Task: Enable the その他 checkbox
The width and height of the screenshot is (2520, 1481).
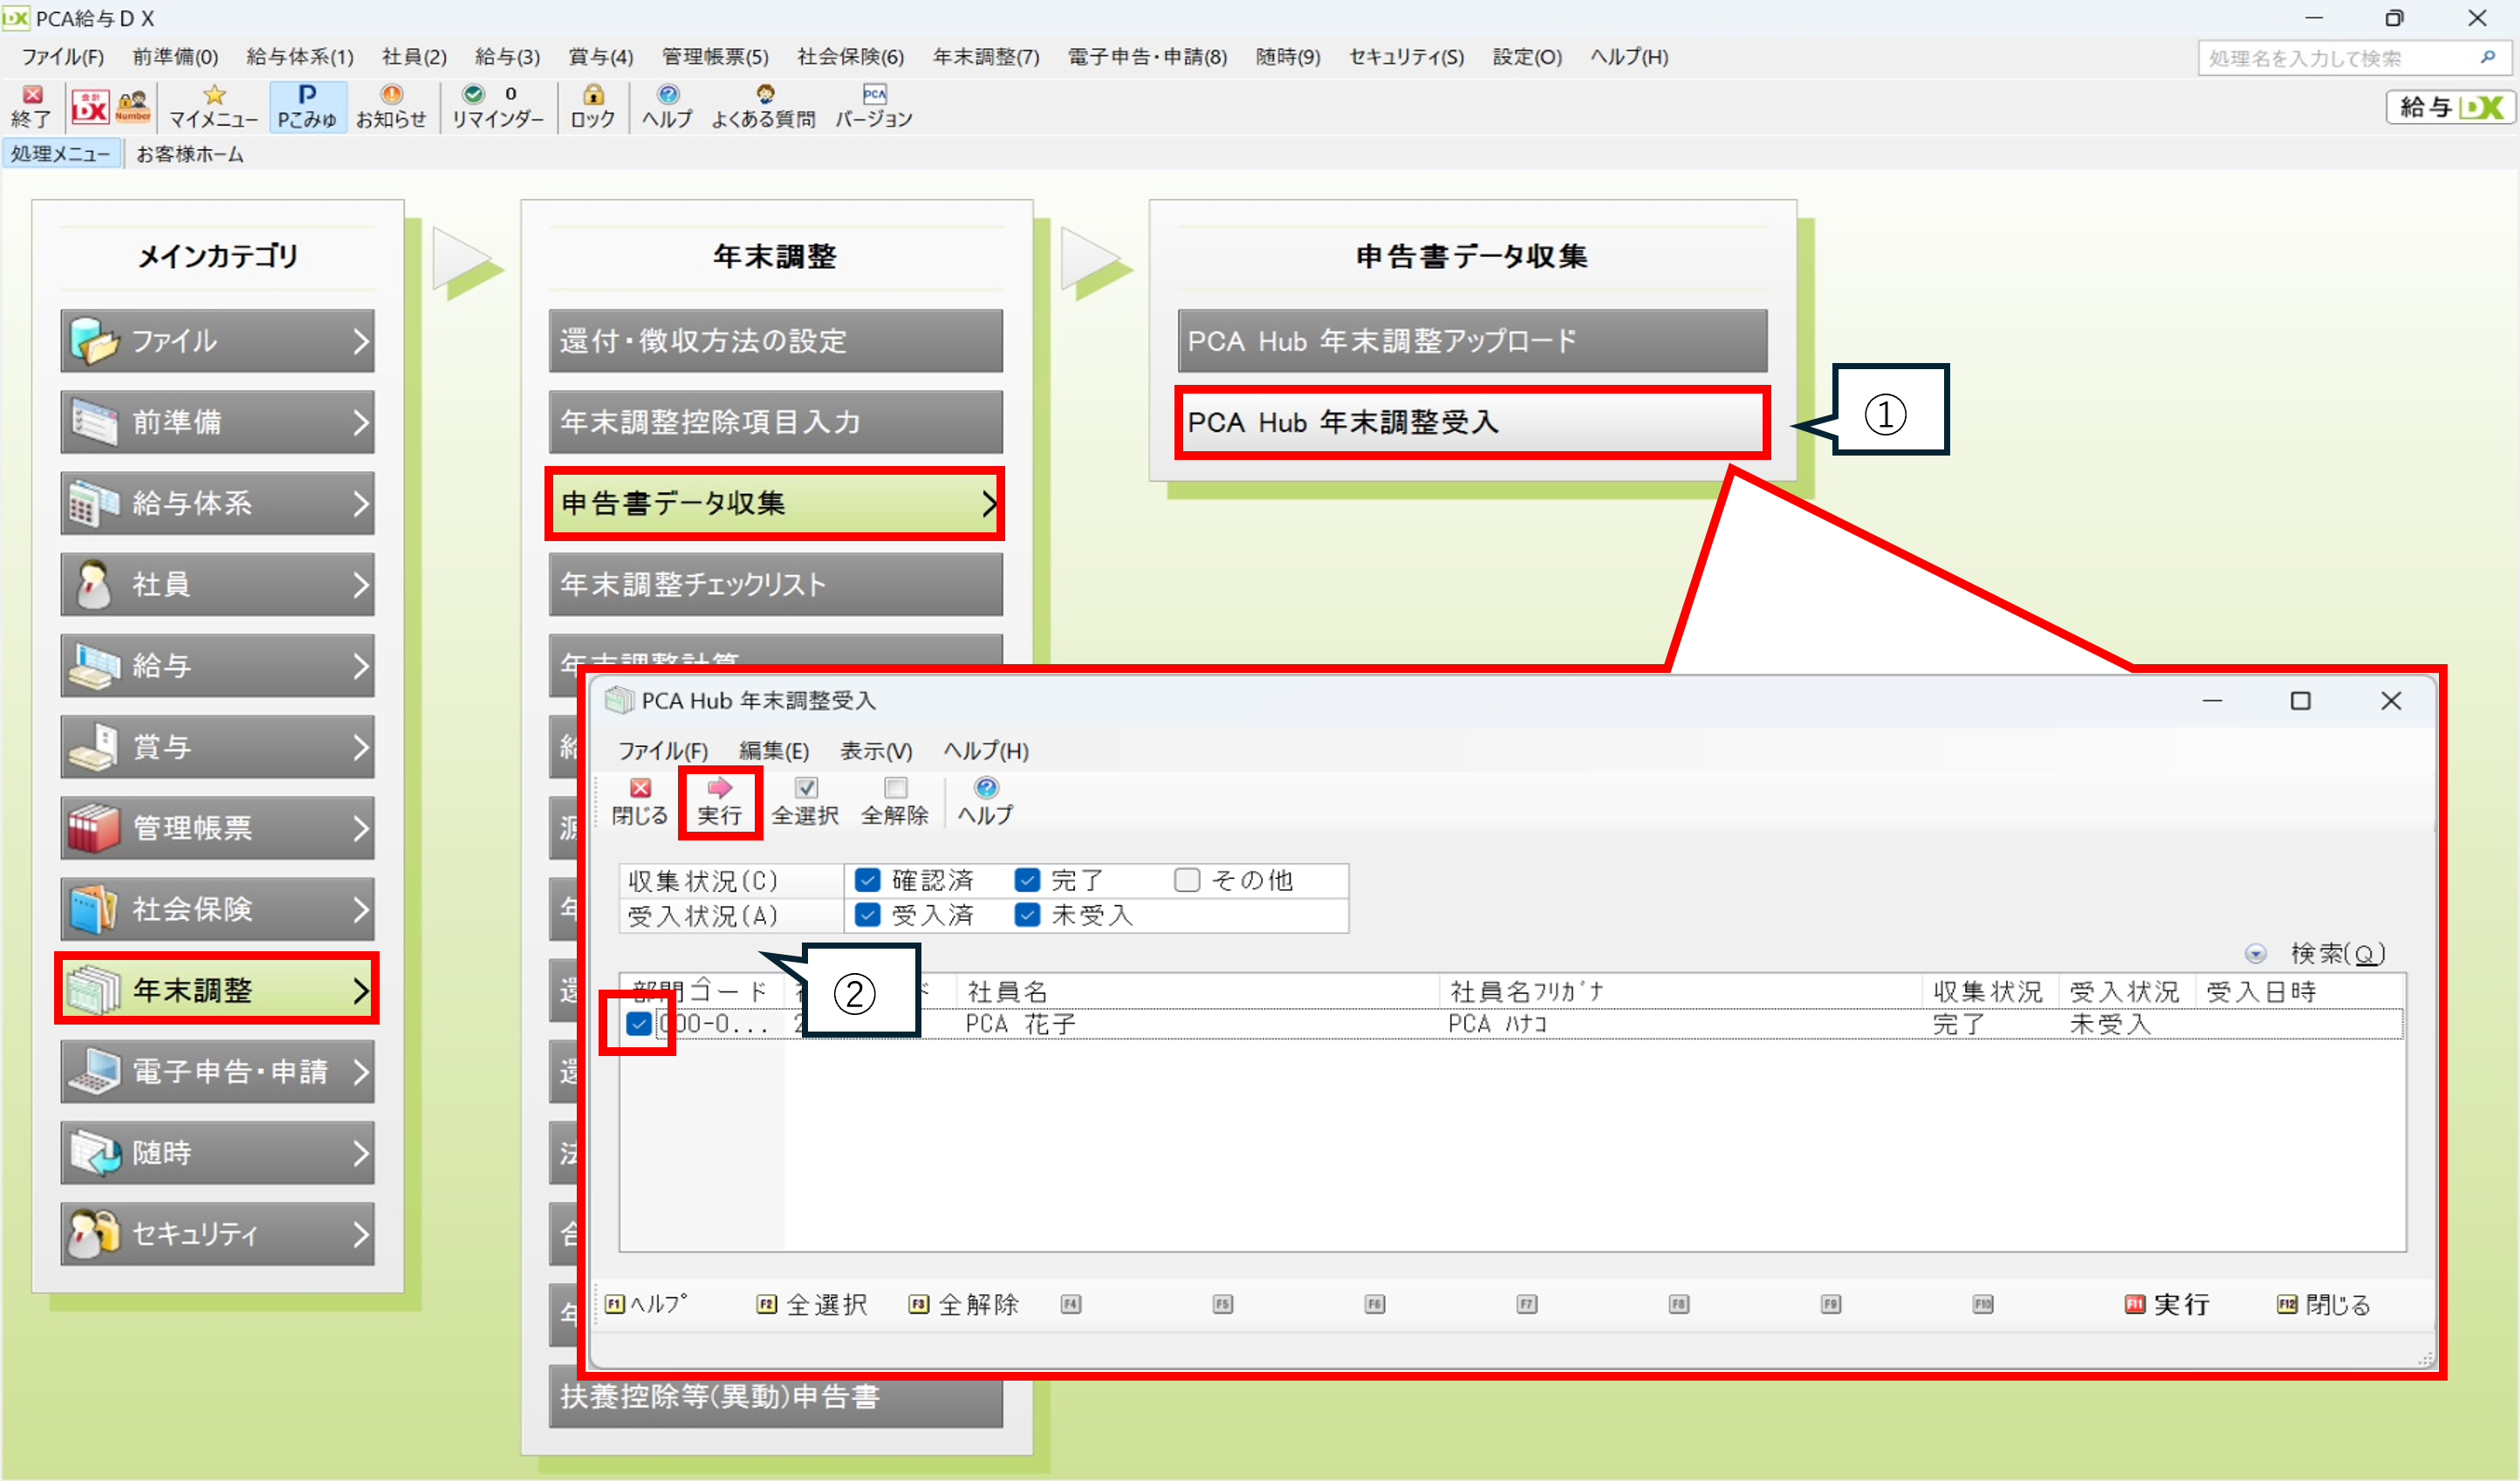Action: pos(1187,880)
